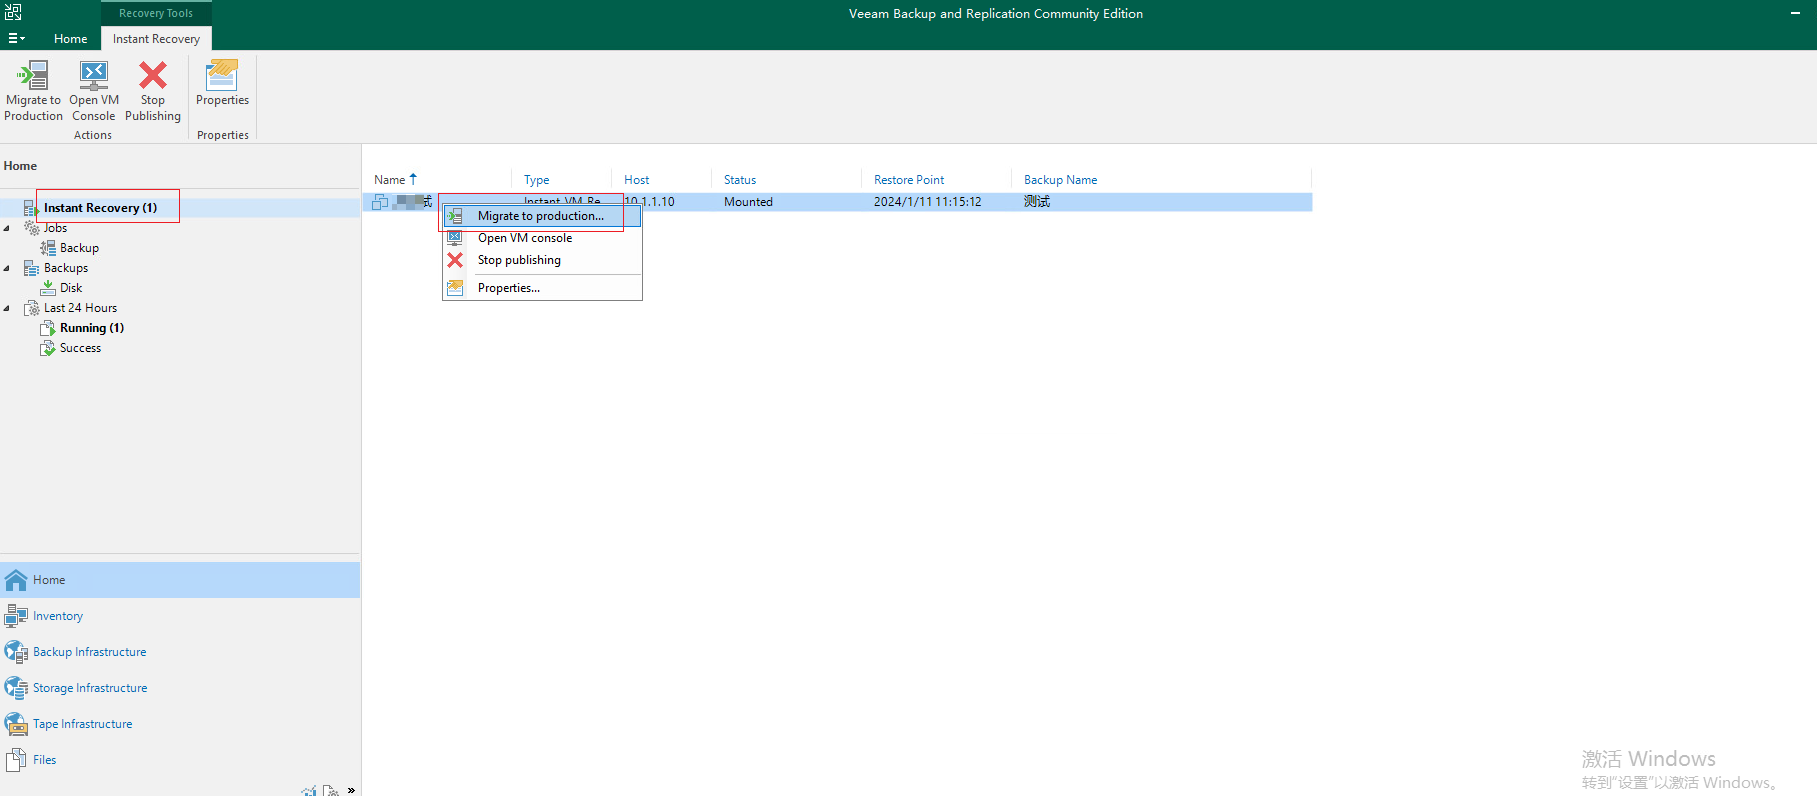Click the Backups node icon

point(32,268)
